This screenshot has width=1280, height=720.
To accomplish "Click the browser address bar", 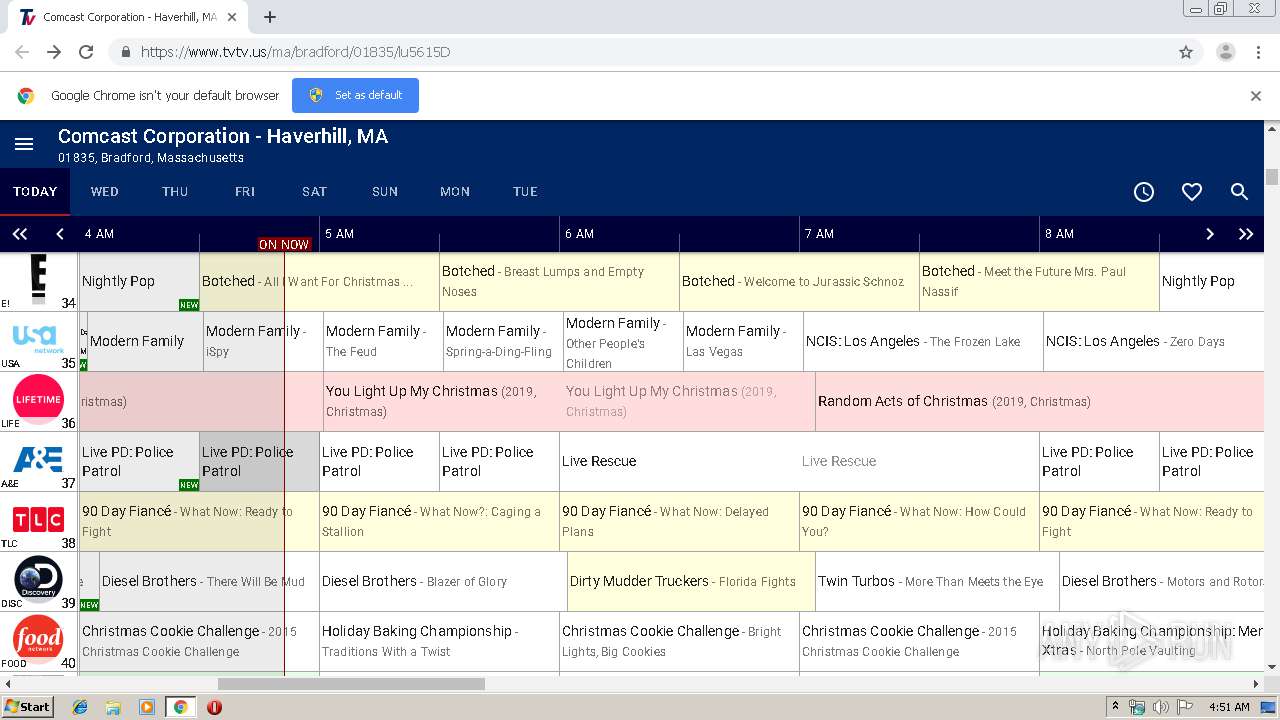I will (x=640, y=52).
